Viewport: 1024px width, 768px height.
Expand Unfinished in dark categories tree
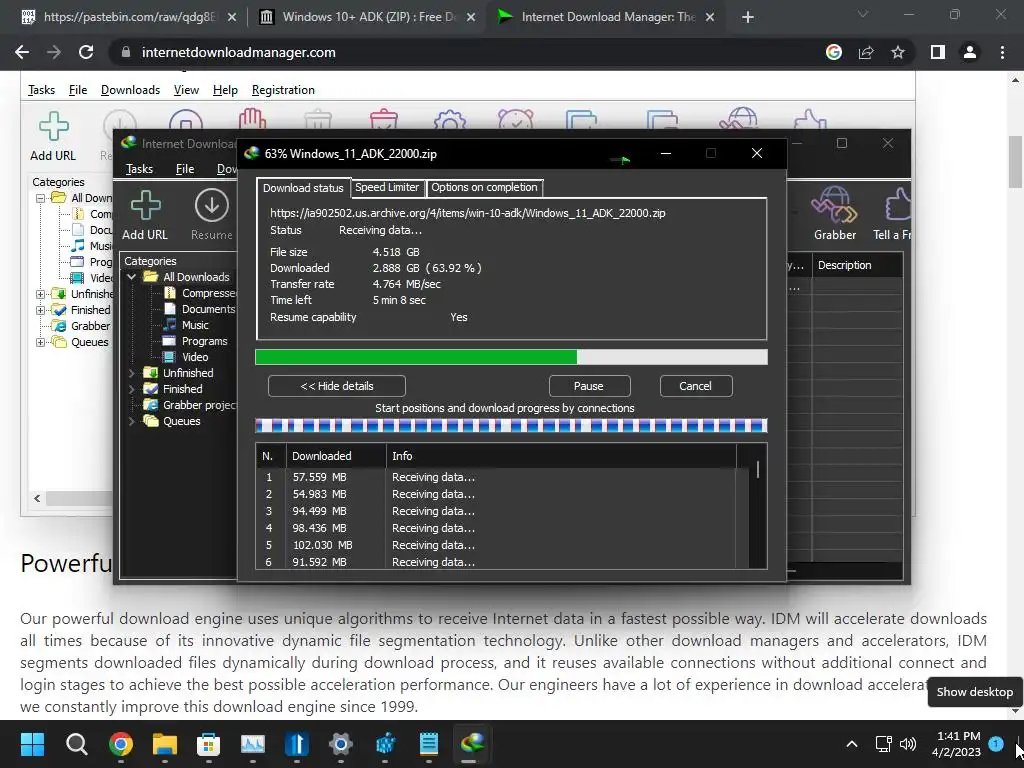(131, 373)
